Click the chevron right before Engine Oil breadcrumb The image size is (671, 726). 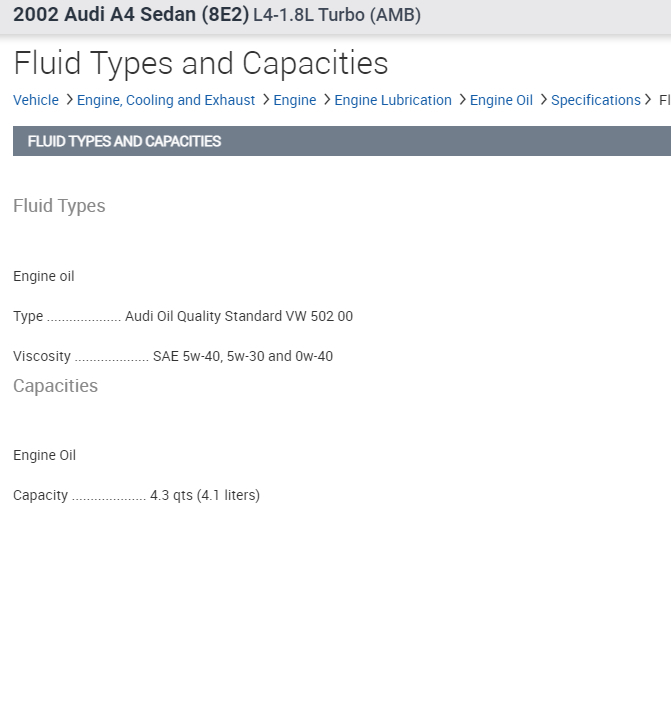pos(462,100)
